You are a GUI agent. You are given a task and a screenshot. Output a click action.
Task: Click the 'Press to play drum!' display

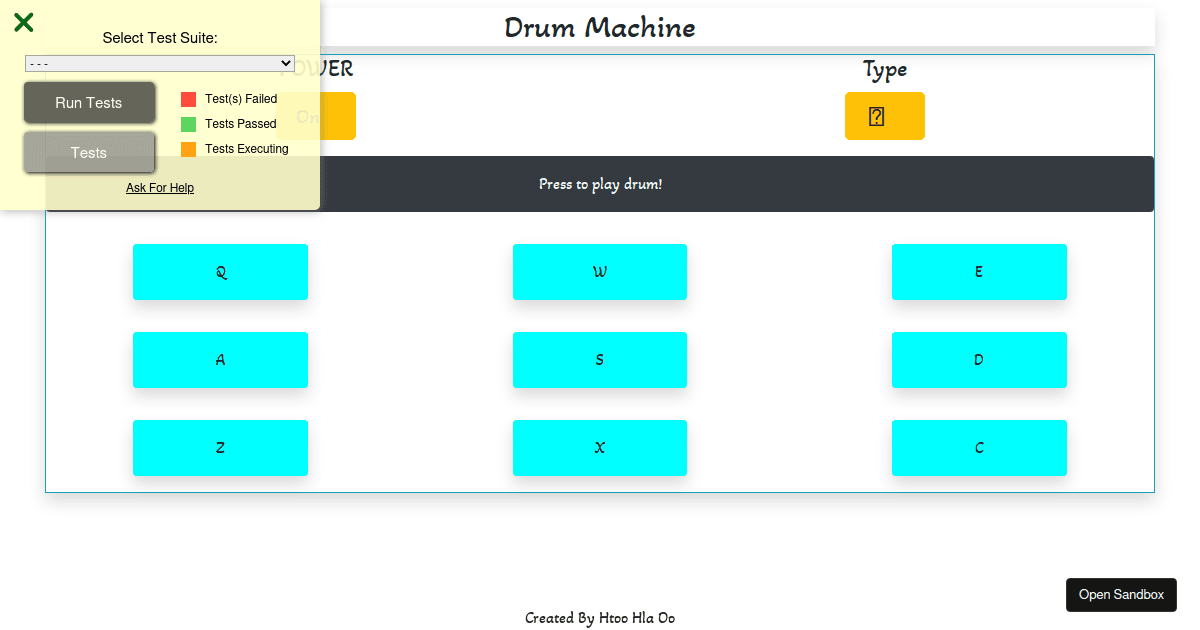coord(600,184)
